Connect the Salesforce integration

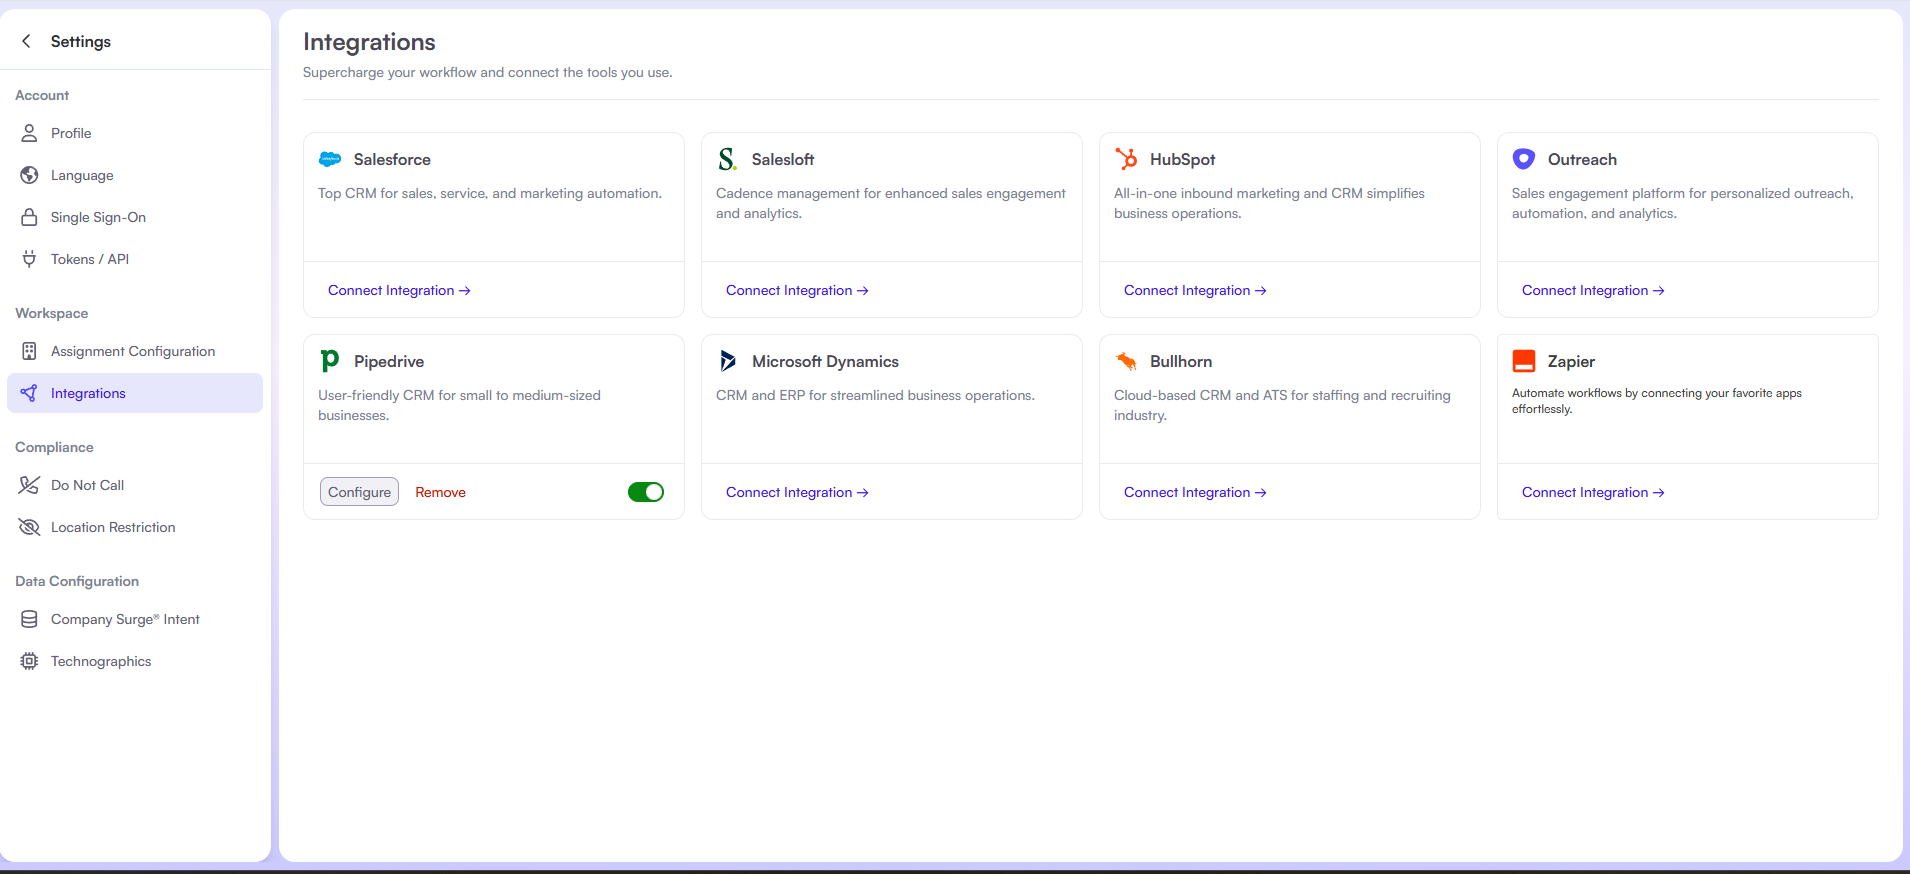click(x=399, y=290)
